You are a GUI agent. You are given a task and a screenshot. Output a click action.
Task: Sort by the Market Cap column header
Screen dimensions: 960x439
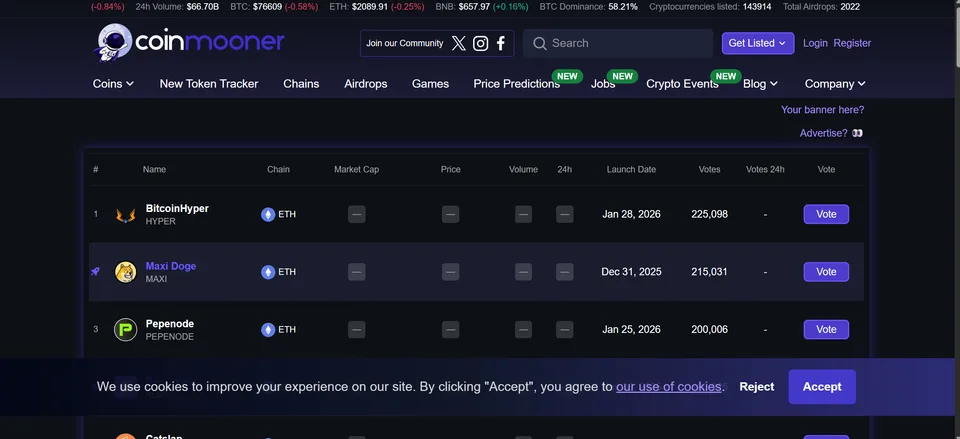[x=356, y=170]
